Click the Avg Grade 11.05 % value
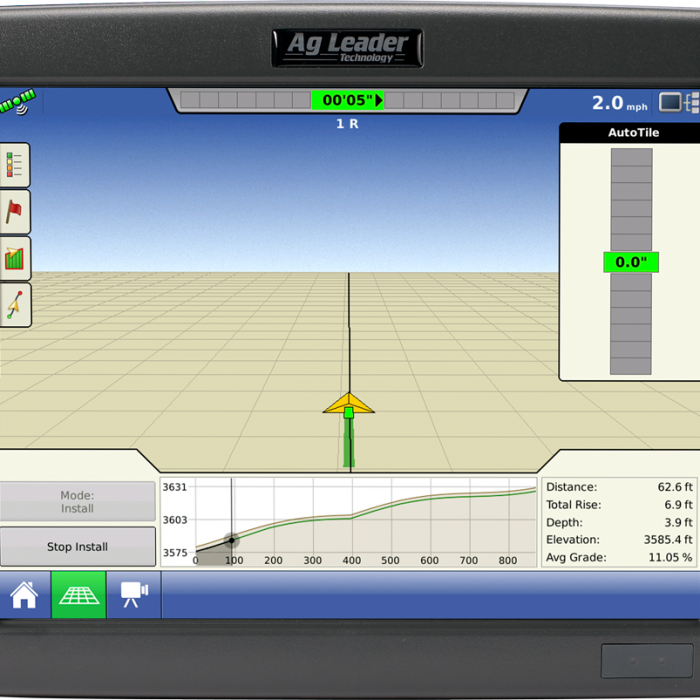 (x=670, y=557)
